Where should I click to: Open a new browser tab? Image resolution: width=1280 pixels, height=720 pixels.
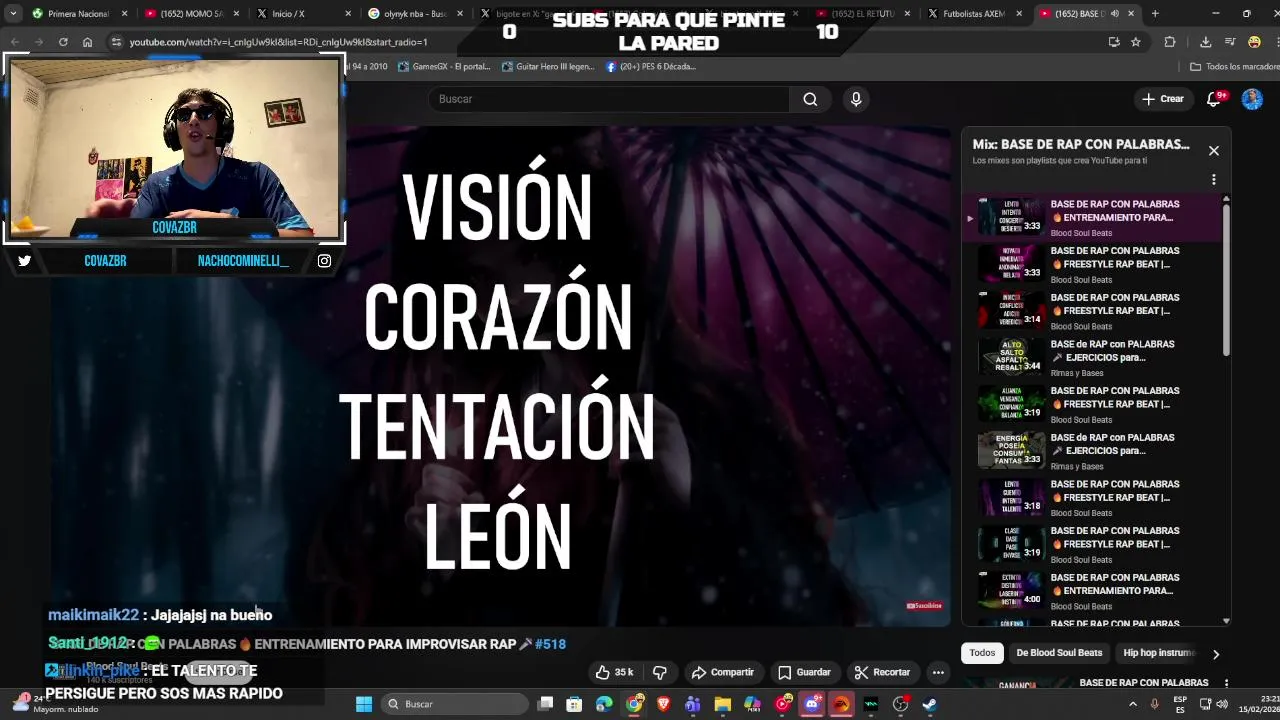(x=1155, y=14)
